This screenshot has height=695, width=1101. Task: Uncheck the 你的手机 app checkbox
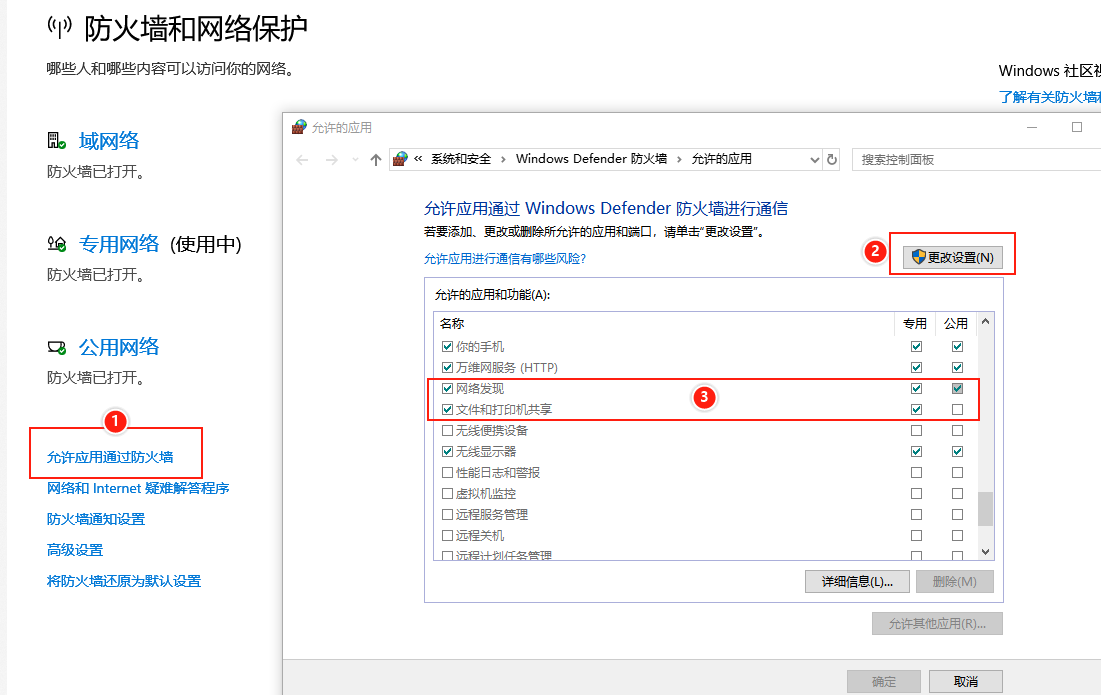[447, 347]
